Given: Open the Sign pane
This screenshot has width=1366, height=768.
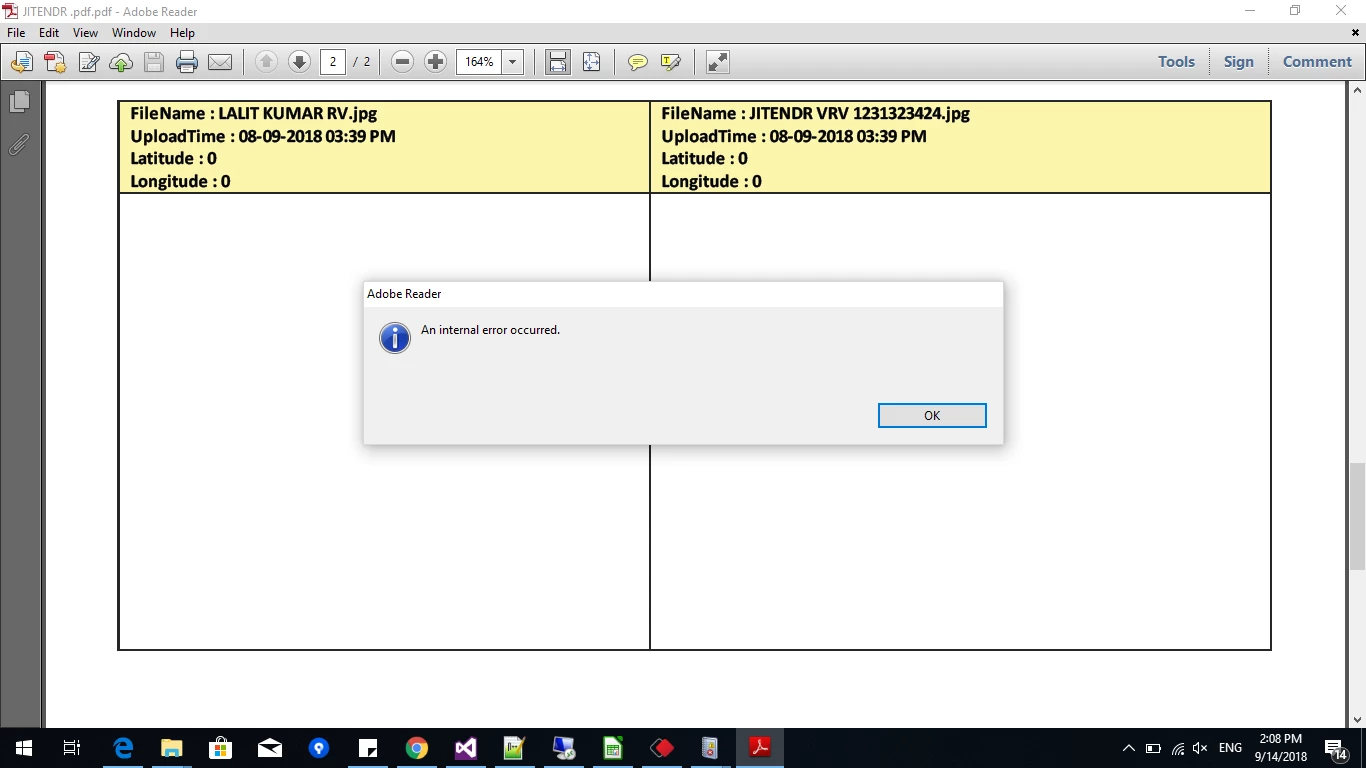Looking at the screenshot, I should click(1238, 62).
